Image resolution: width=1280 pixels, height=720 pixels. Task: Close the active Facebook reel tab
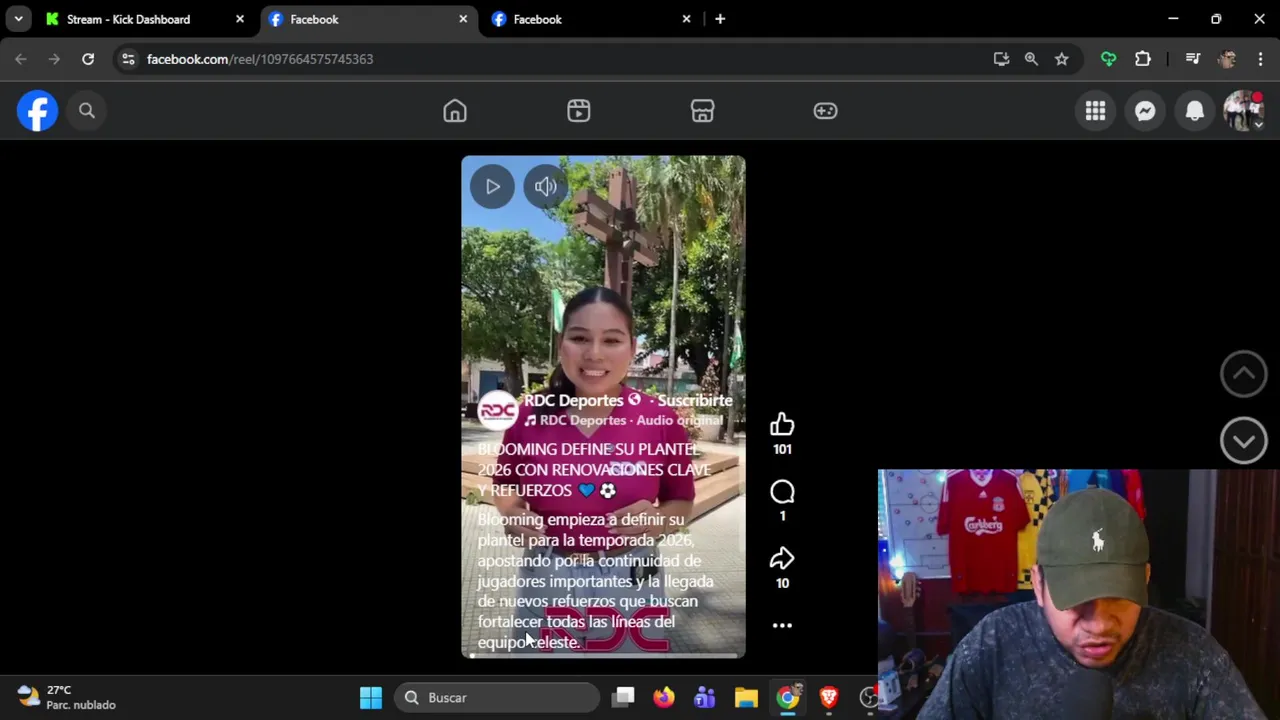(x=463, y=19)
